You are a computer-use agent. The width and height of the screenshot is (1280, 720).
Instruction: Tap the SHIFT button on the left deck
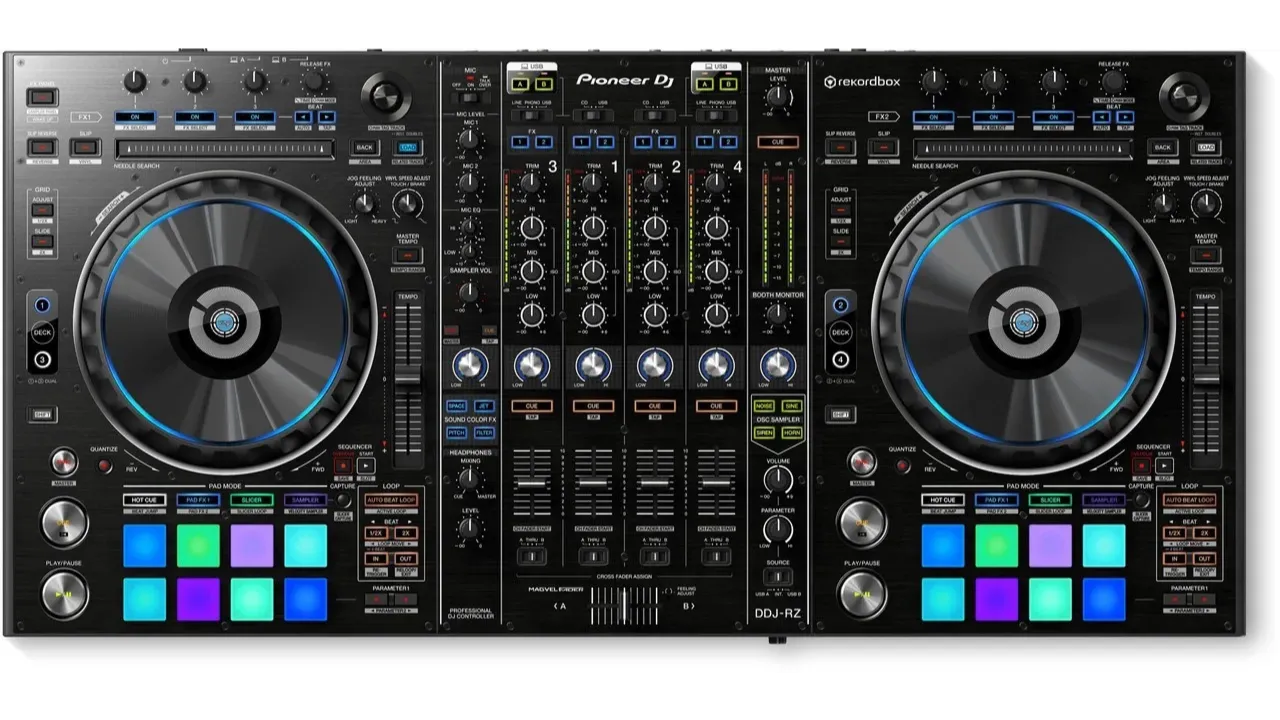[x=42, y=413]
